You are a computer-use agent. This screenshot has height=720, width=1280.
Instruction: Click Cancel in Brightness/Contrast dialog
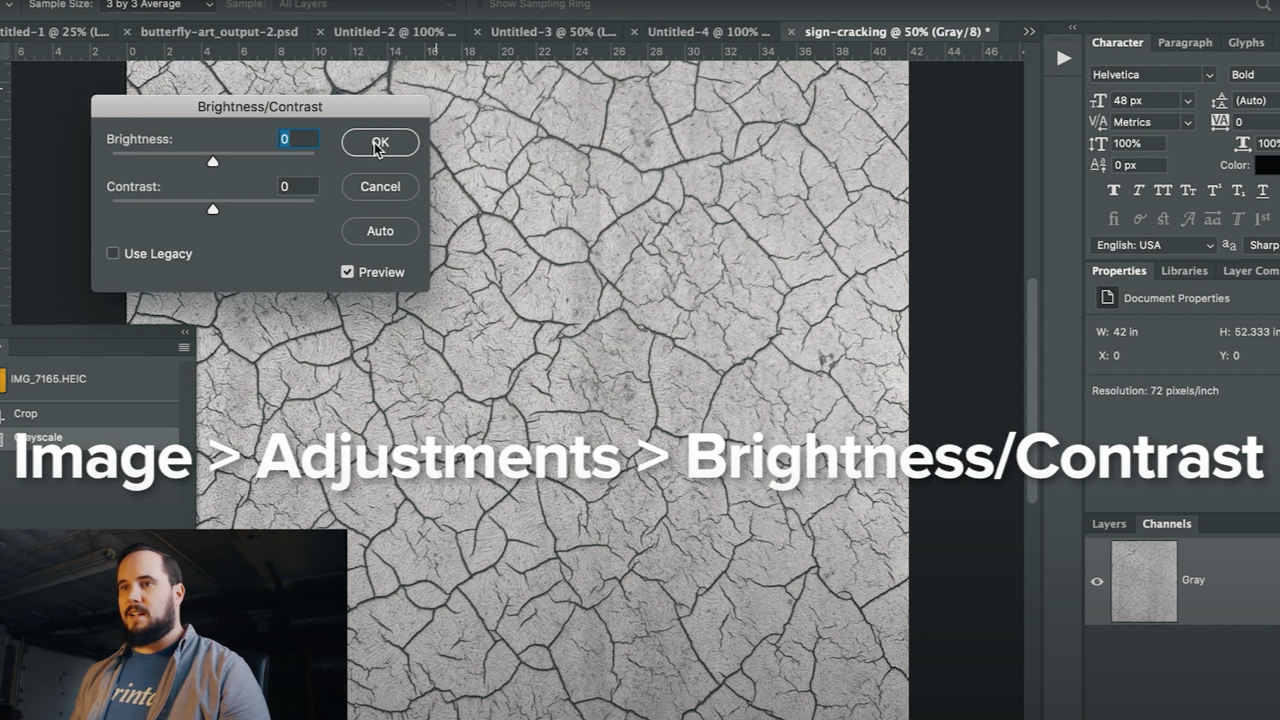pyautogui.click(x=380, y=187)
